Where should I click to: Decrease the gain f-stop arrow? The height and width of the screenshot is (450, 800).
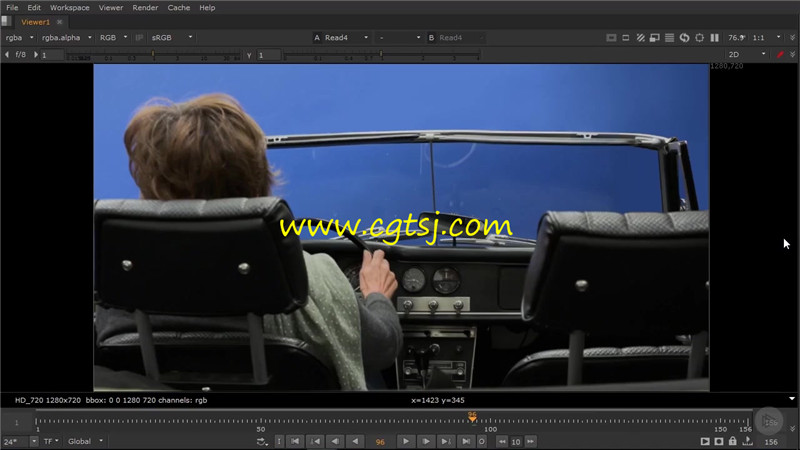[7, 55]
